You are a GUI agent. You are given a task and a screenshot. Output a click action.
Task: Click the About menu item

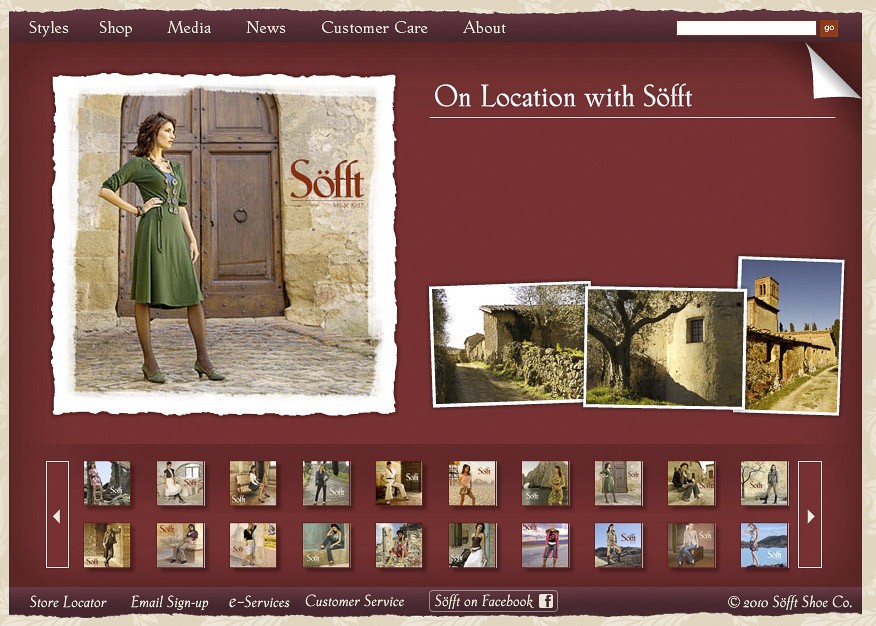[x=484, y=27]
